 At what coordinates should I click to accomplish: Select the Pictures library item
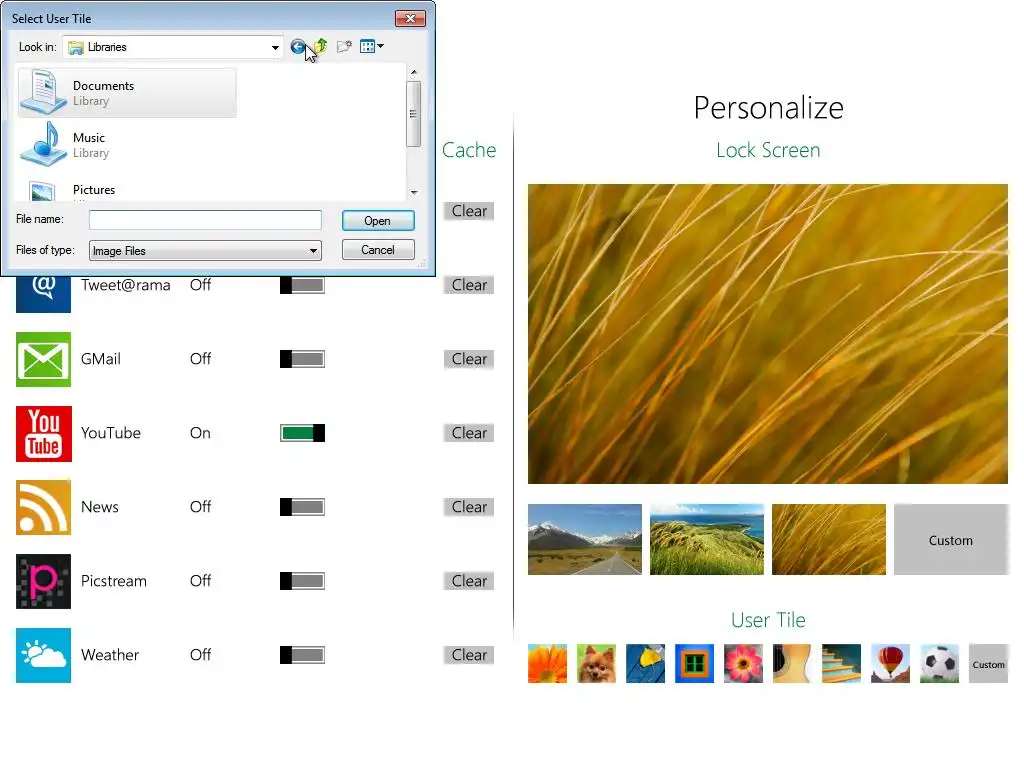click(127, 190)
